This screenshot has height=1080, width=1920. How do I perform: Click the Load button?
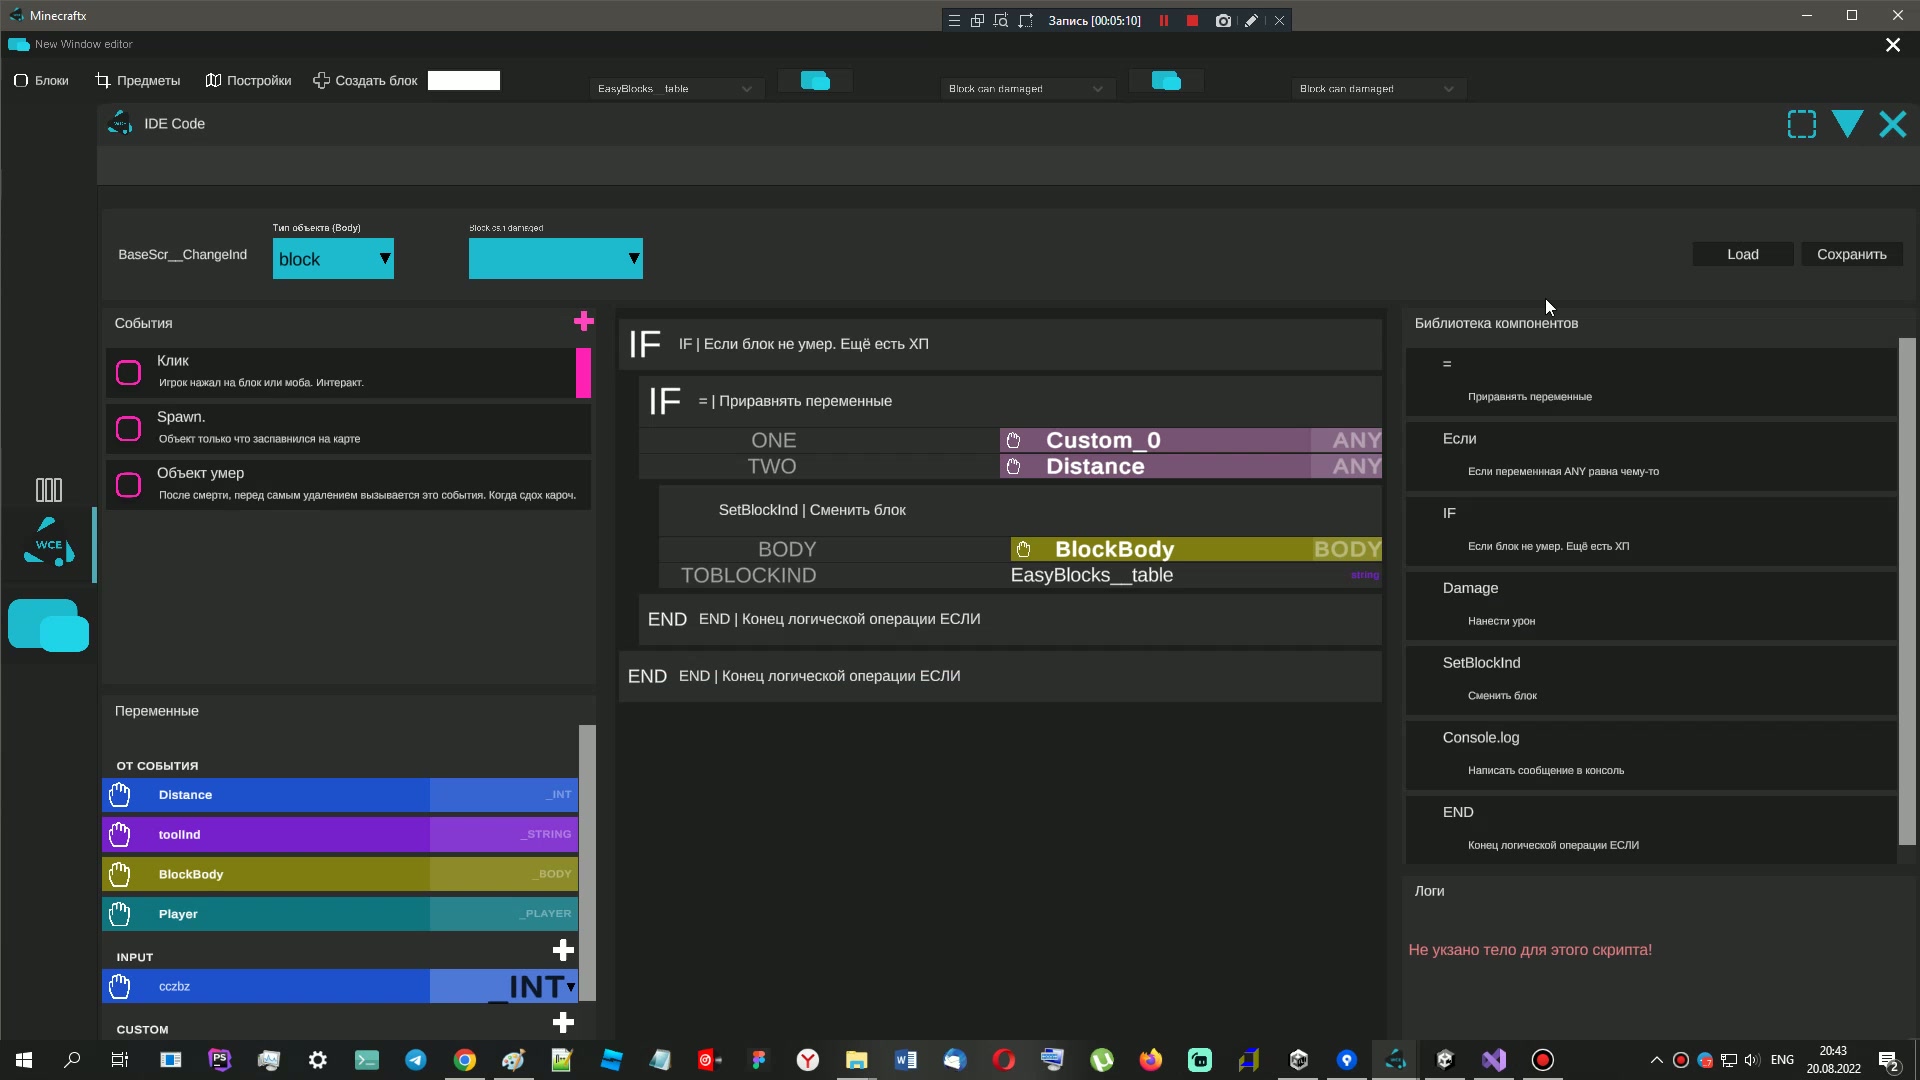click(1742, 254)
